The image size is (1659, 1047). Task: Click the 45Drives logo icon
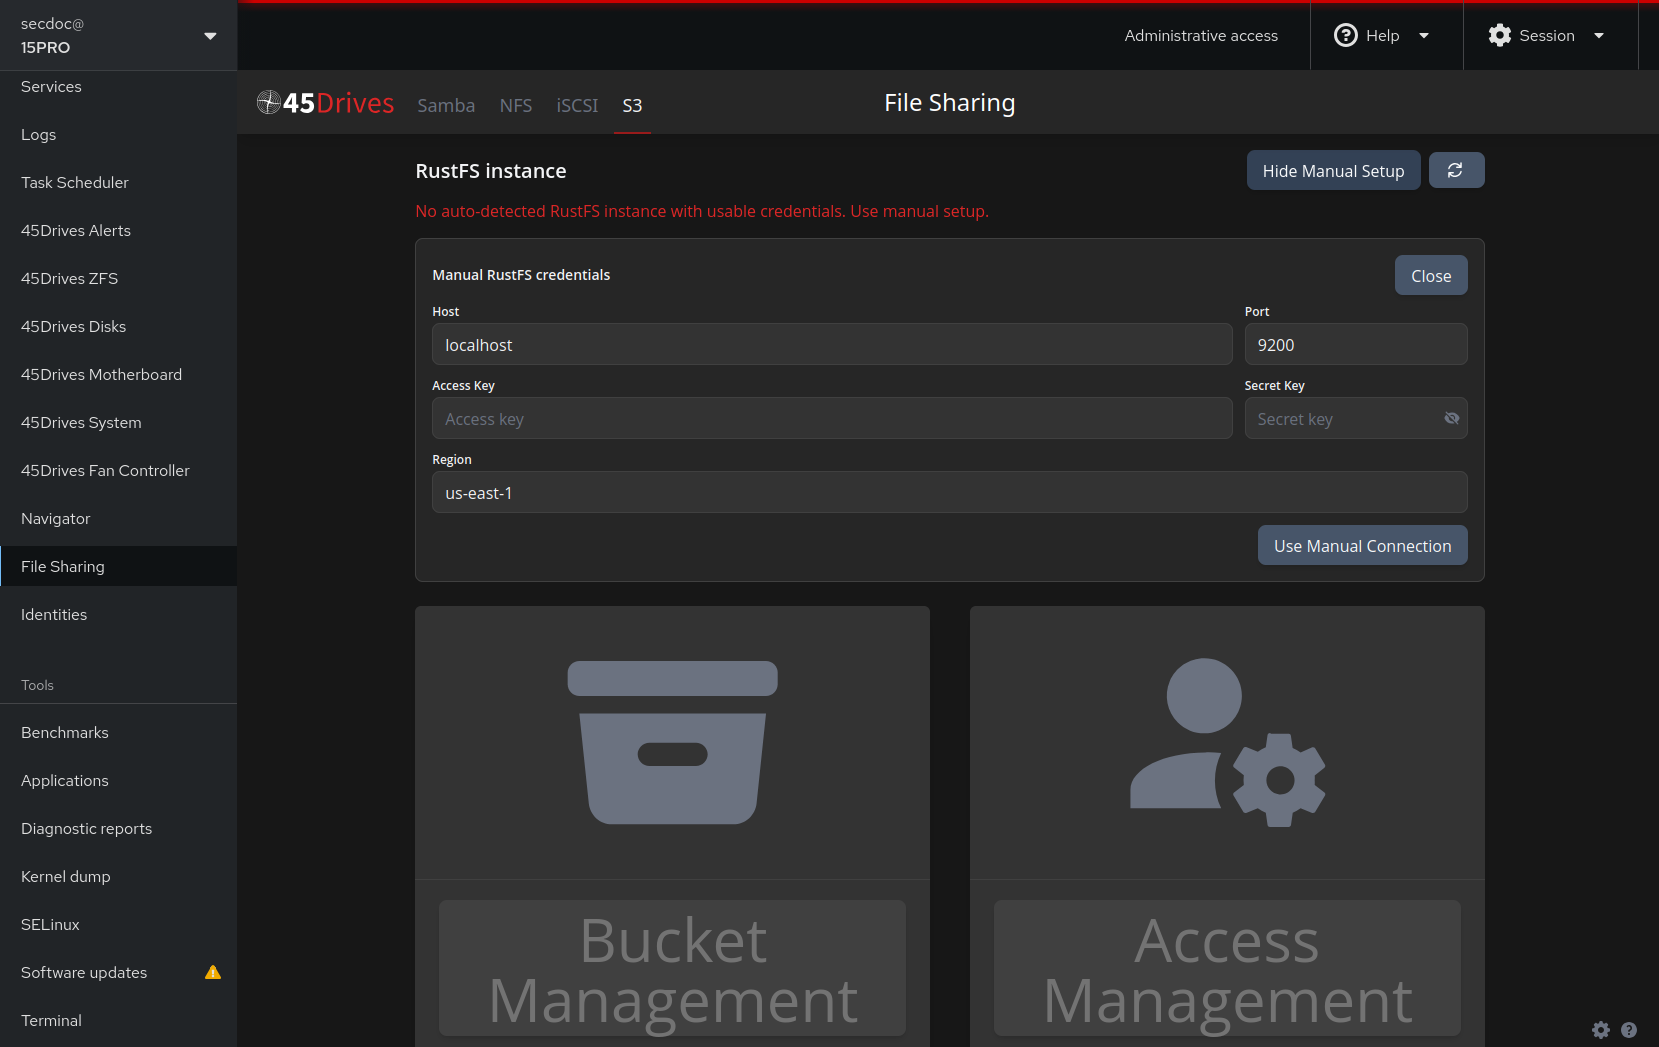click(x=268, y=102)
